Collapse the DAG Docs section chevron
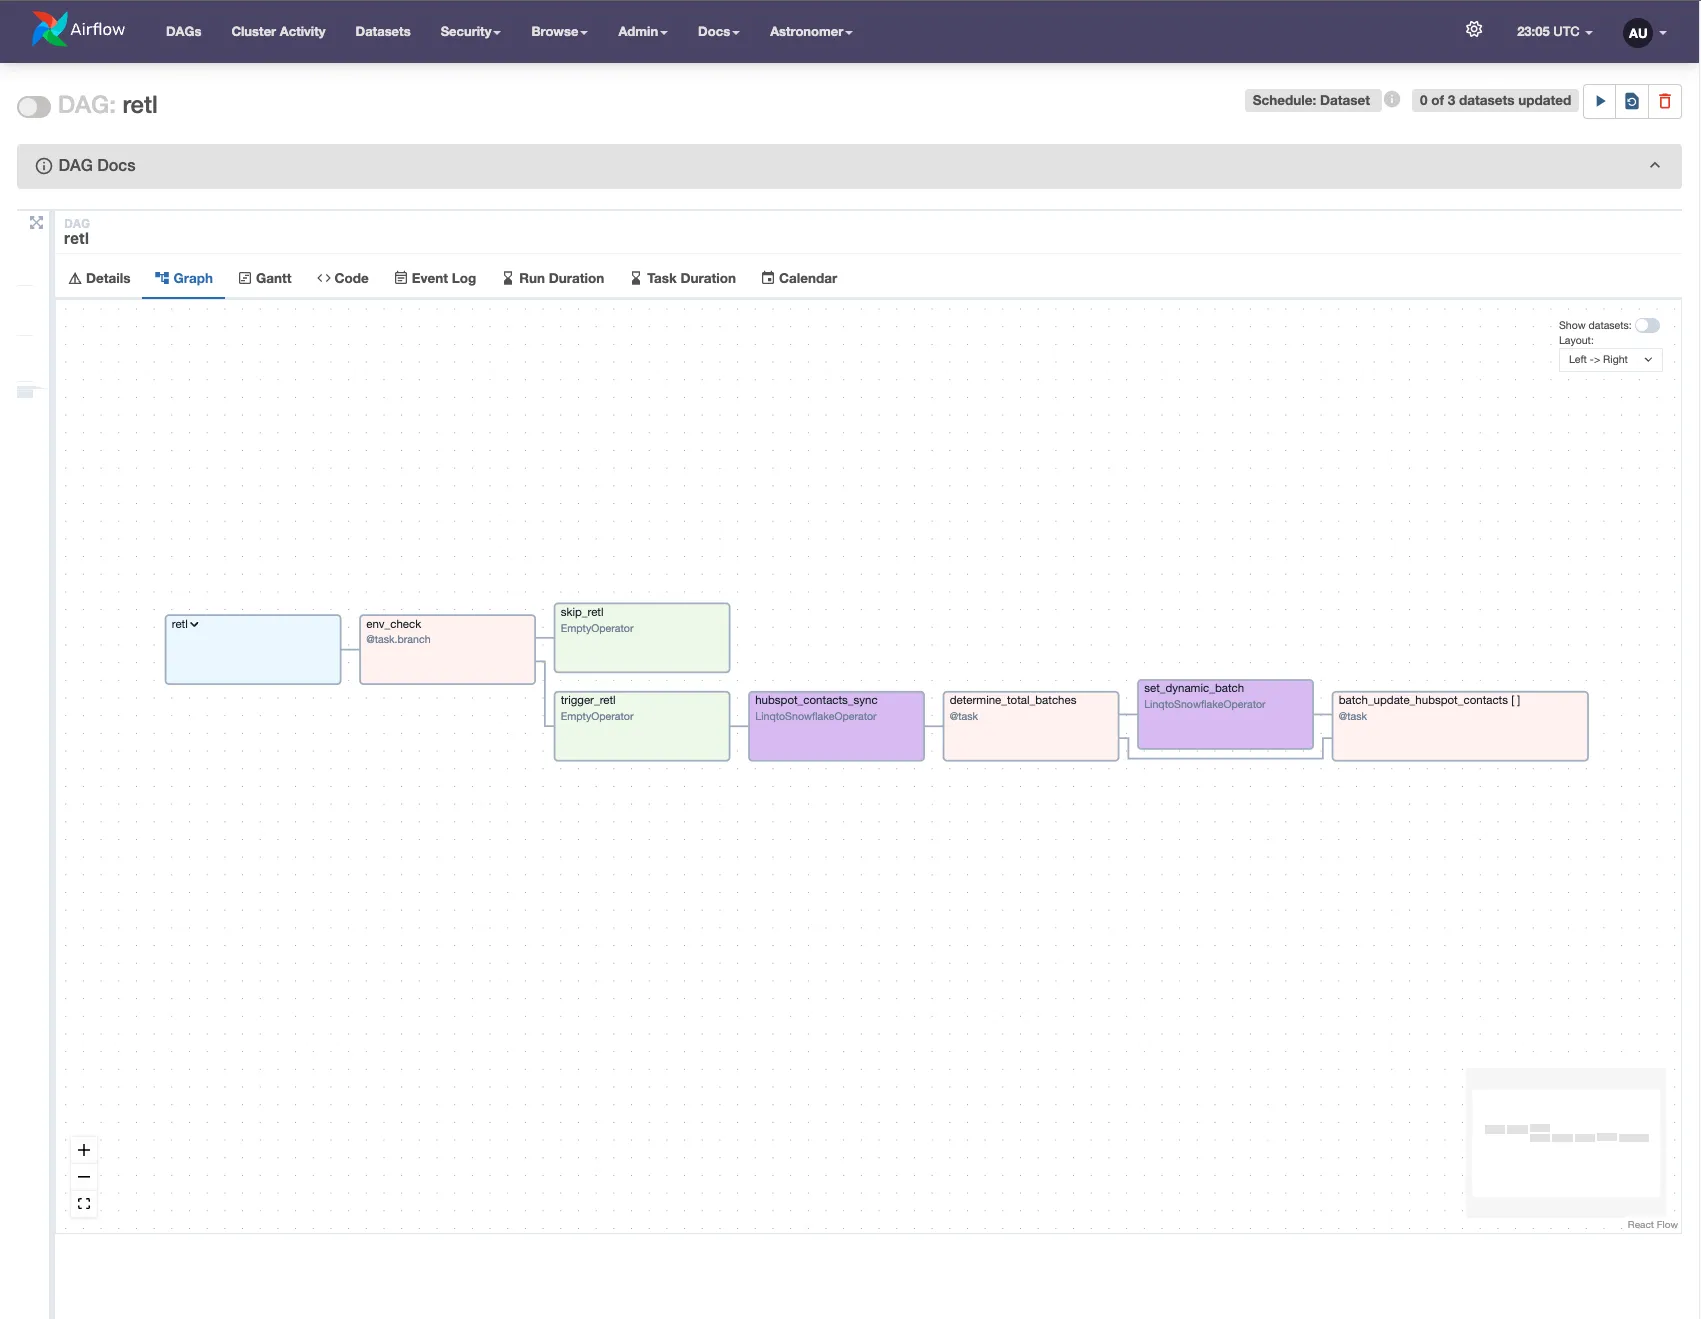 click(1655, 166)
